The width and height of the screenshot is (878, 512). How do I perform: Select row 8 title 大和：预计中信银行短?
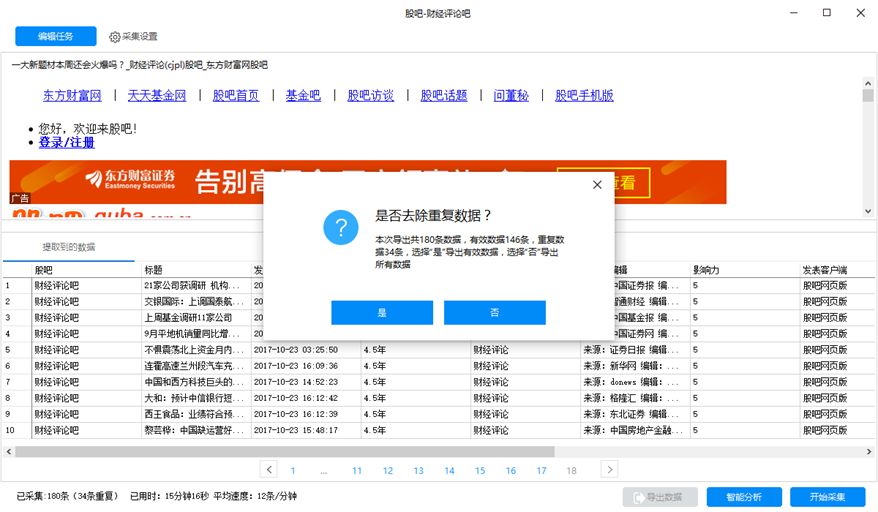click(x=194, y=398)
